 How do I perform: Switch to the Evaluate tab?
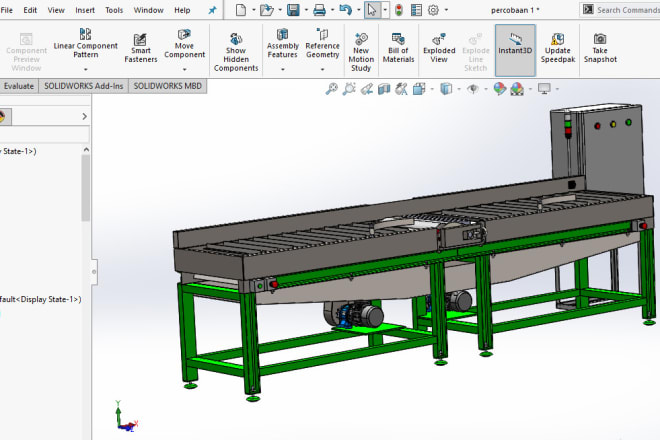click(x=19, y=86)
